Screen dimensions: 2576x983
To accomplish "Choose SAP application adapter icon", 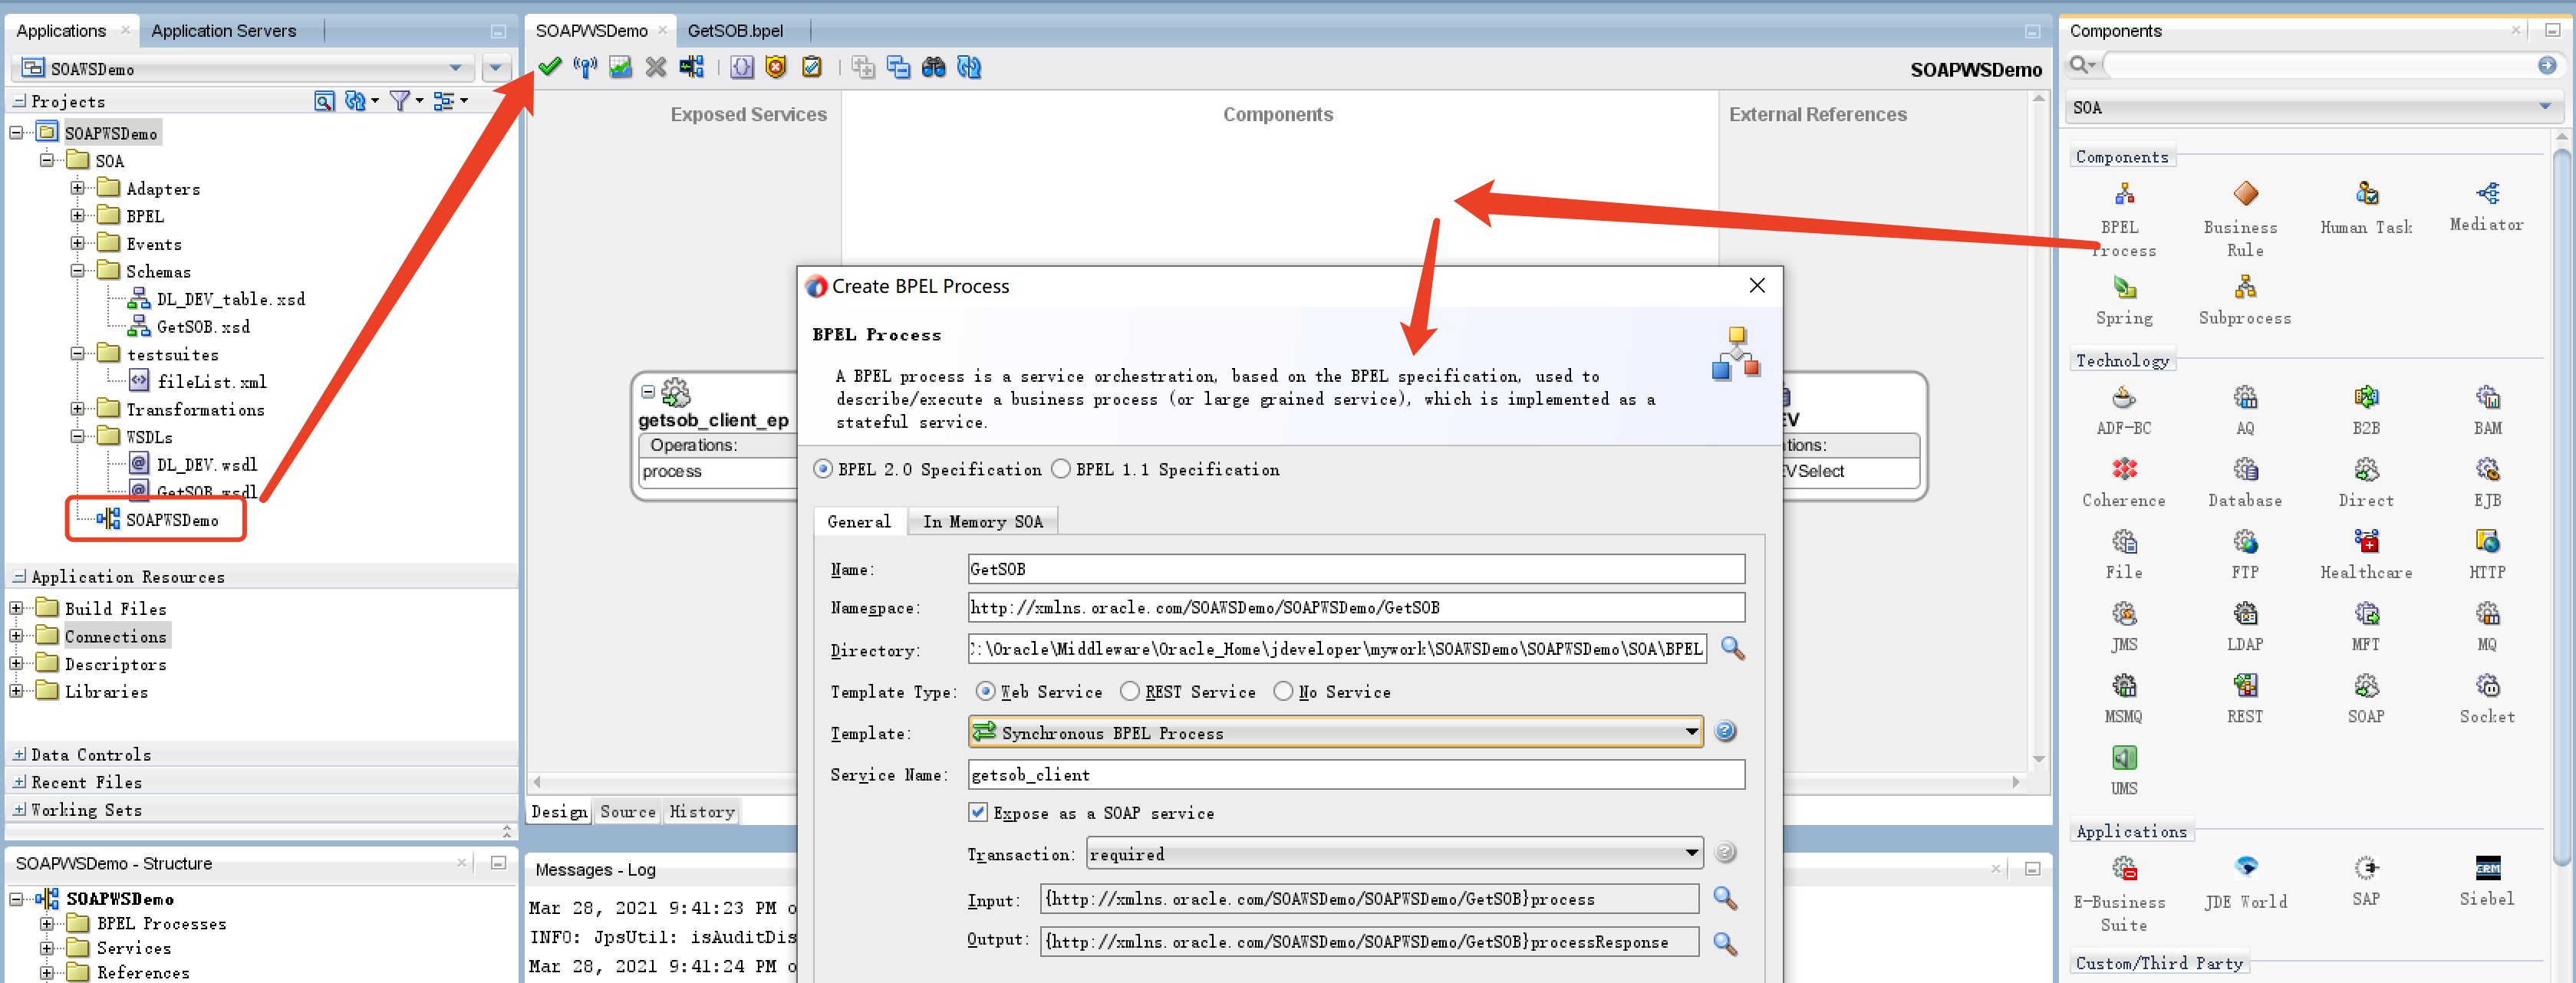I will (2366, 867).
